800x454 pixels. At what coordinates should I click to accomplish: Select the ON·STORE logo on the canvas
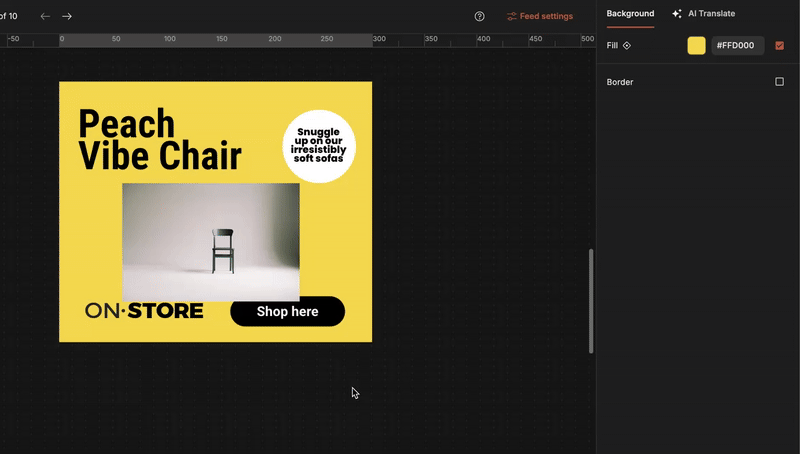tap(144, 311)
